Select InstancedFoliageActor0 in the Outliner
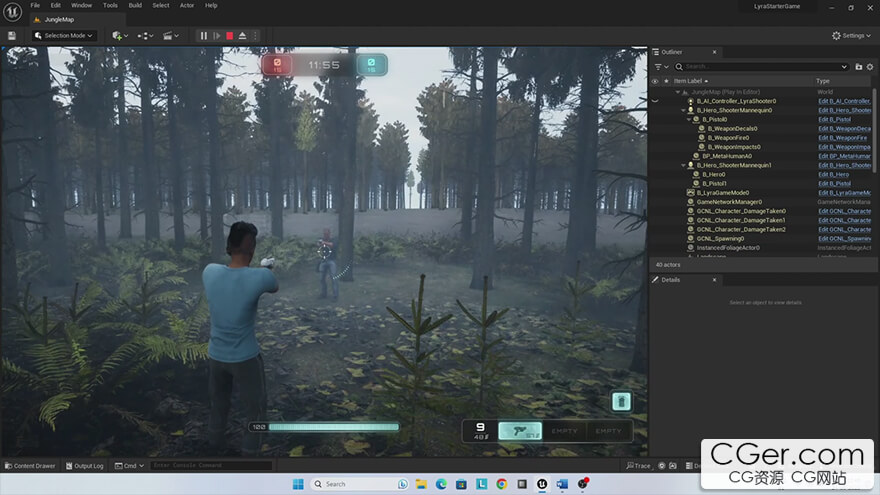 (x=728, y=248)
